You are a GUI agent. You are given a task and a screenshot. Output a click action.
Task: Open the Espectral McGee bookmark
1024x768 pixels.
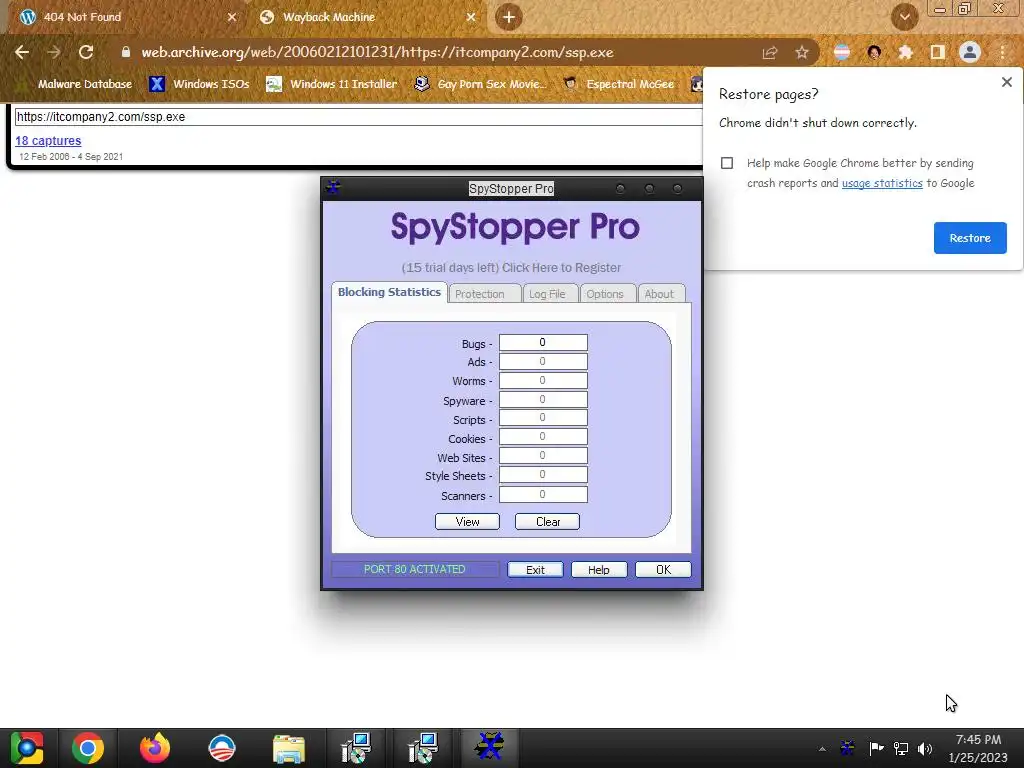coord(619,84)
